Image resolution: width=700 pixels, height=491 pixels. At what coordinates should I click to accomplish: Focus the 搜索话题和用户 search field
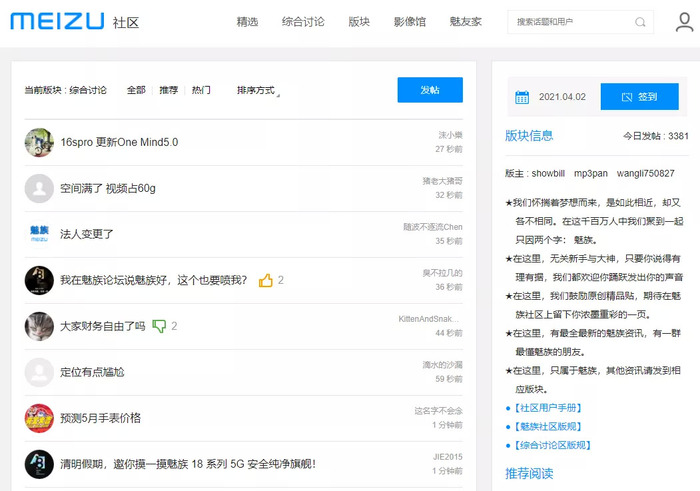pyautogui.click(x=580, y=22)
